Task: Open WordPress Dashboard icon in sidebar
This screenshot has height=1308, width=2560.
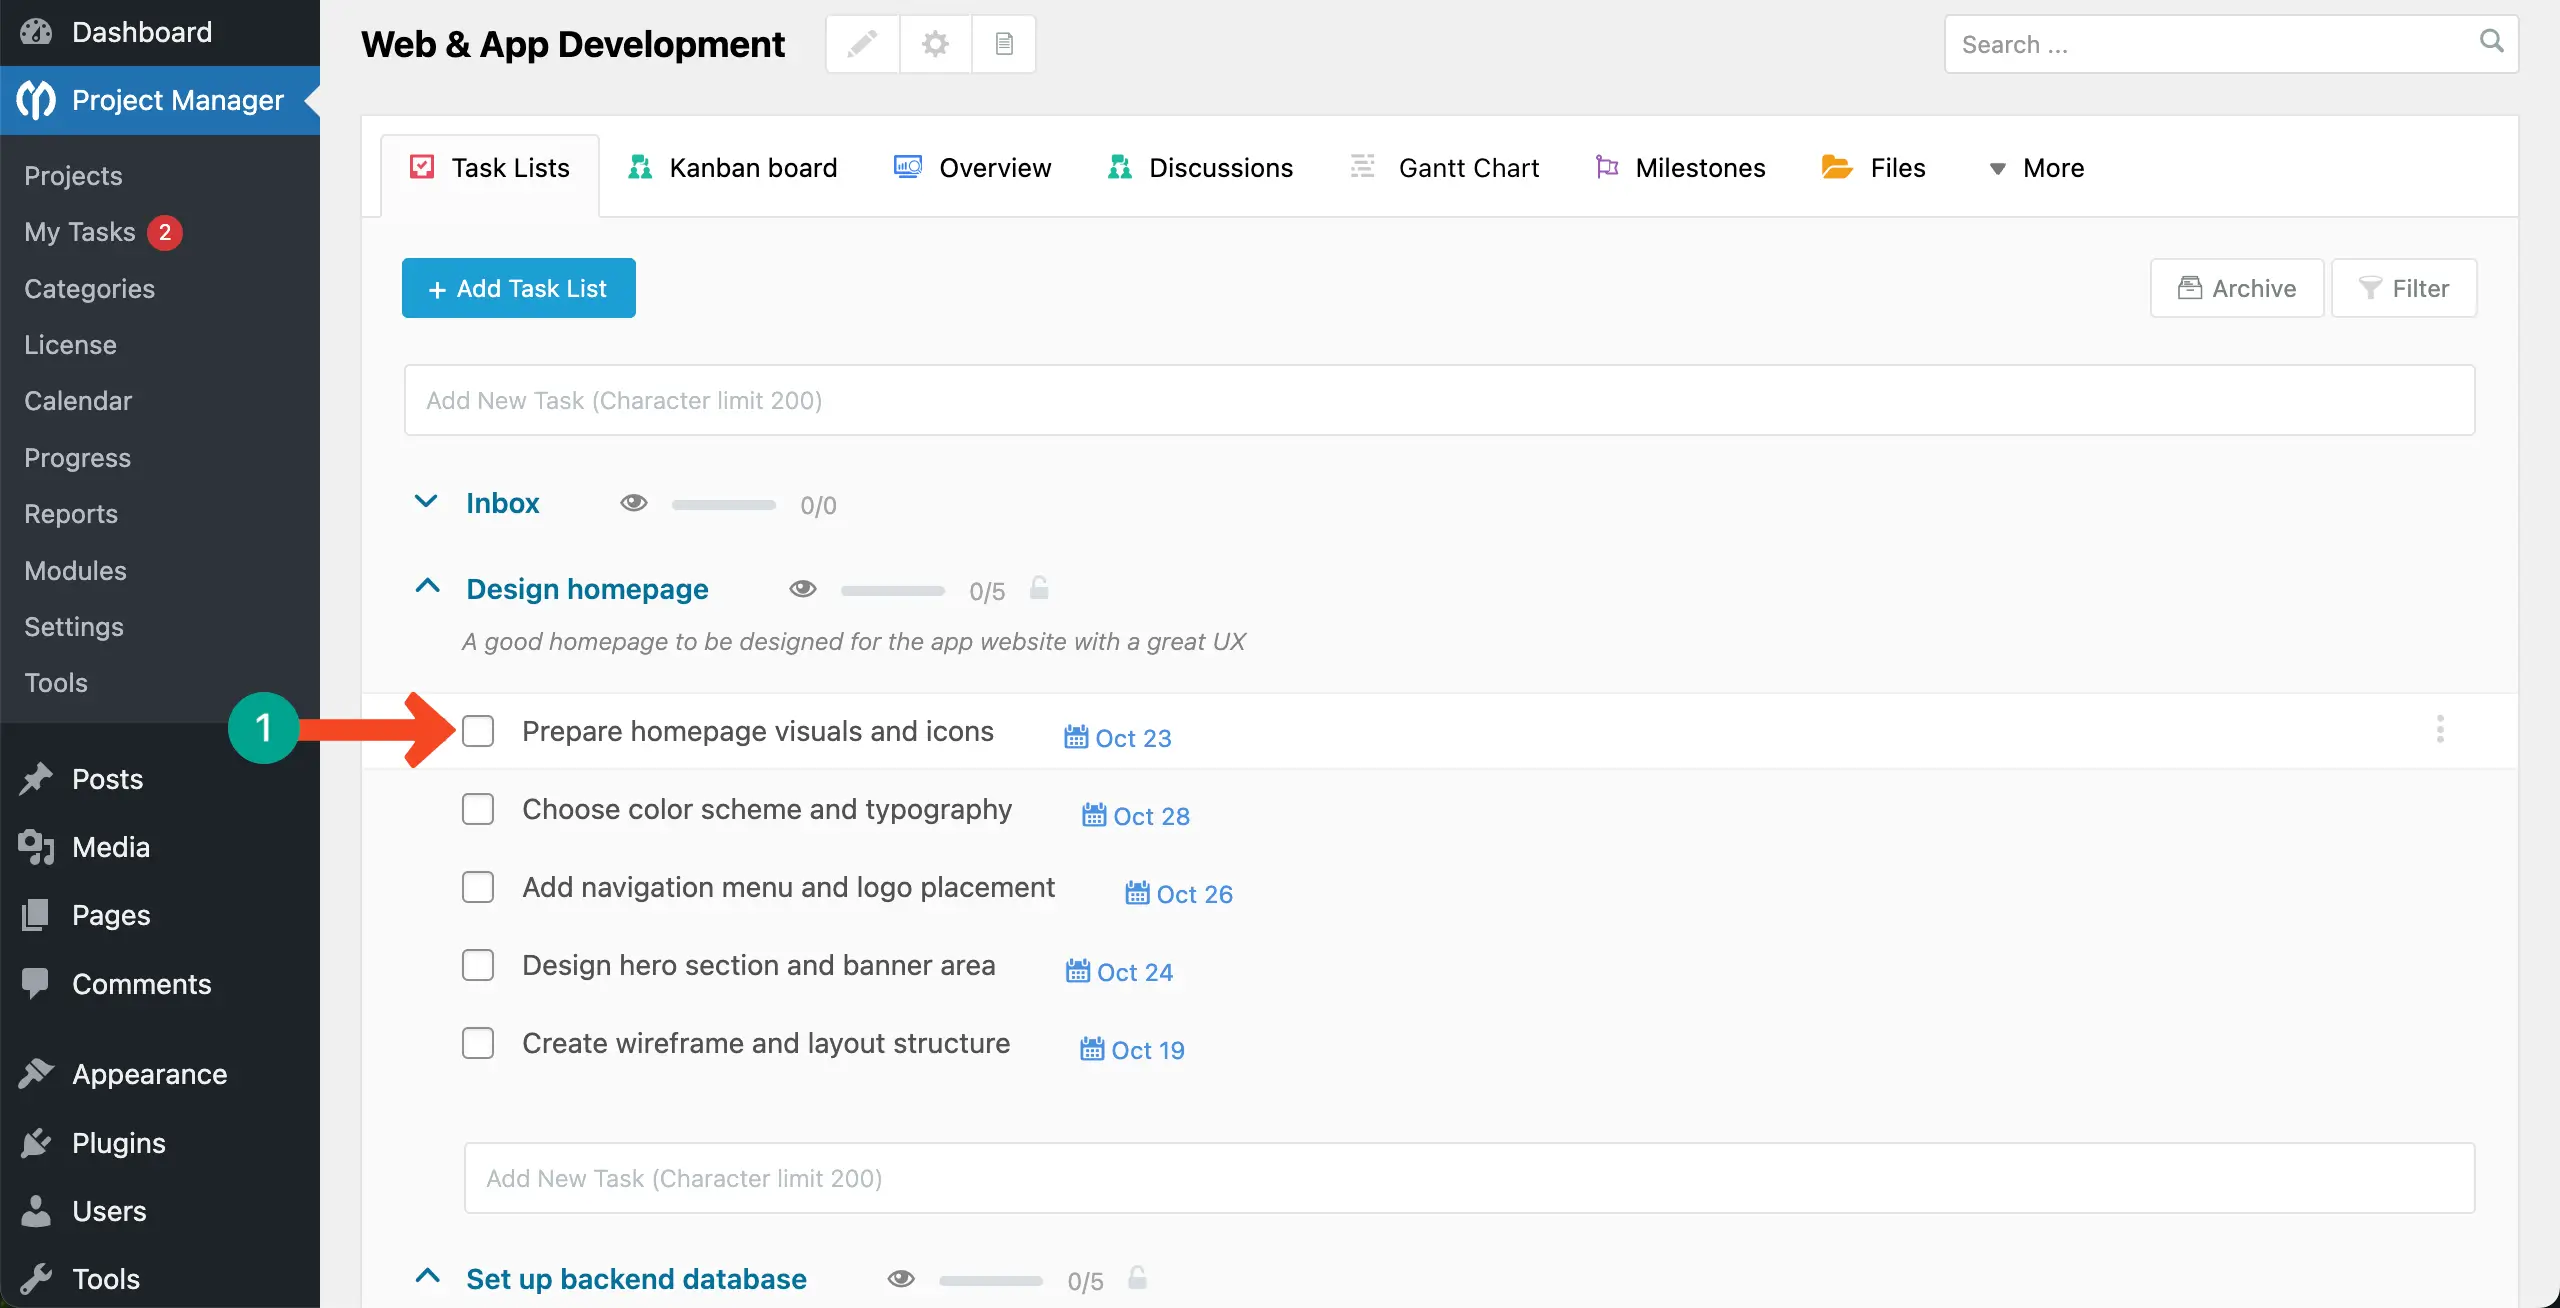Action: point(36,32)
